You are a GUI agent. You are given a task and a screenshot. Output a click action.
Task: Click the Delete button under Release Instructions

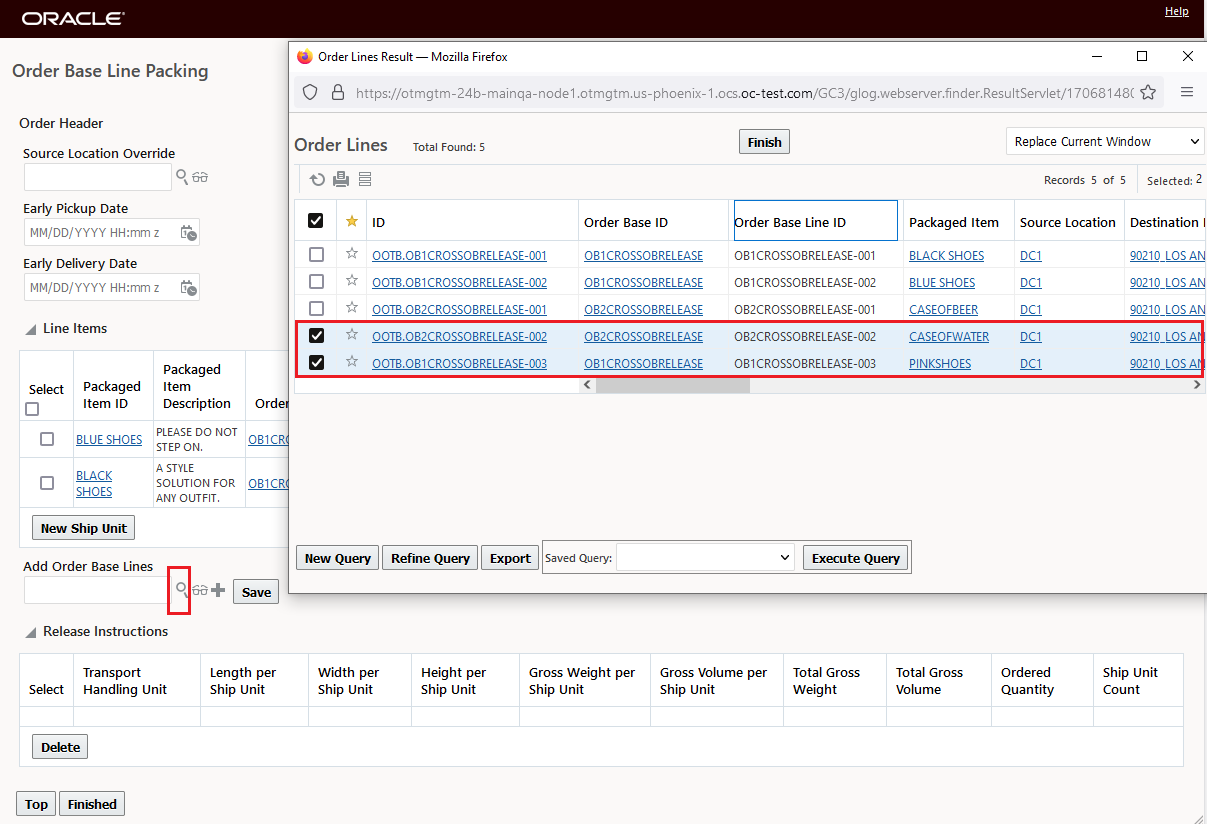coord(60,747)
